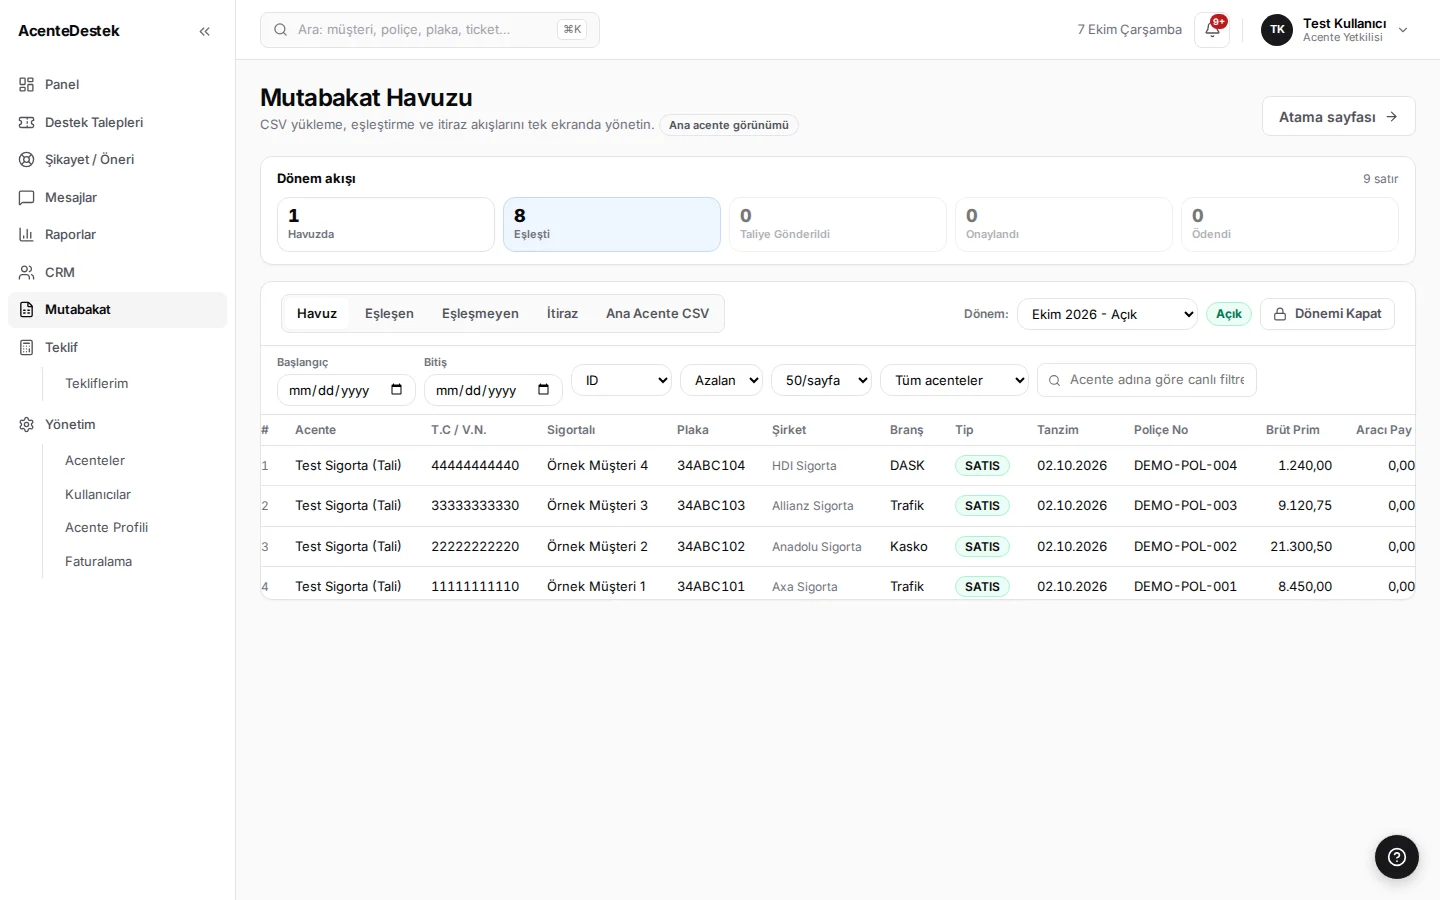1440x900 pixels.
Task: Click the Dönemi Kapat button
Action: [x=1327, y=314]
